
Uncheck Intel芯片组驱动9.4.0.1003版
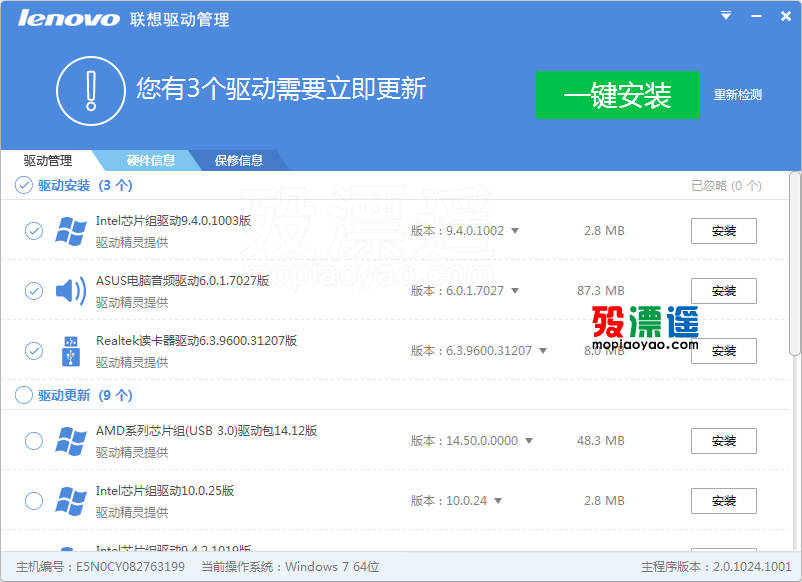point(34,231)
